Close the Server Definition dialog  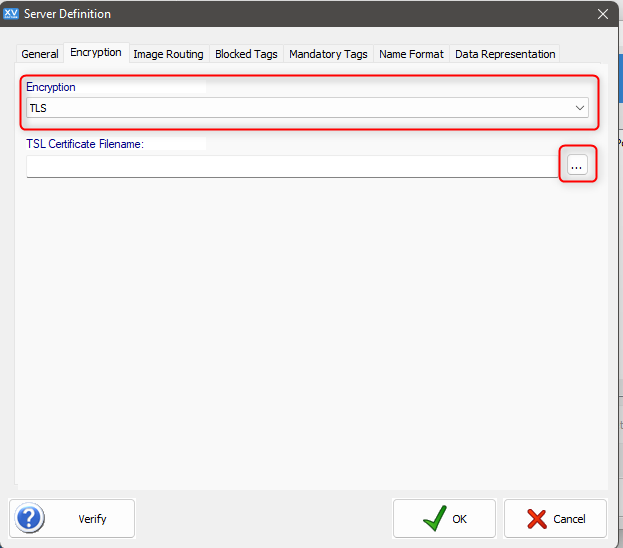603,14
